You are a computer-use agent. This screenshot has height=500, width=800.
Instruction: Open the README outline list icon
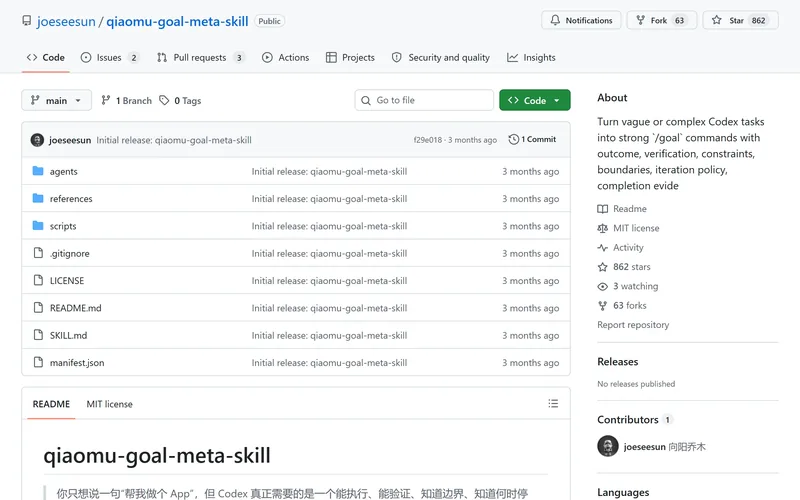(x=553, y=404)
